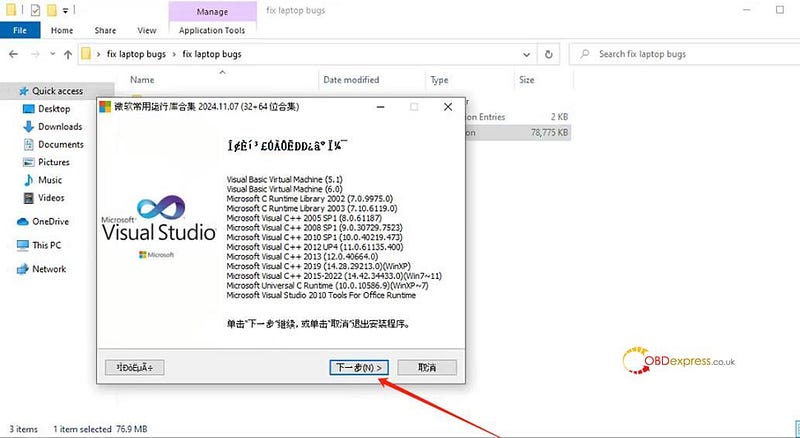800x438 pixels.
Task: Click the installer's Microsoft logo title icon
Action: pyautogui.click(x=105, y=107)
